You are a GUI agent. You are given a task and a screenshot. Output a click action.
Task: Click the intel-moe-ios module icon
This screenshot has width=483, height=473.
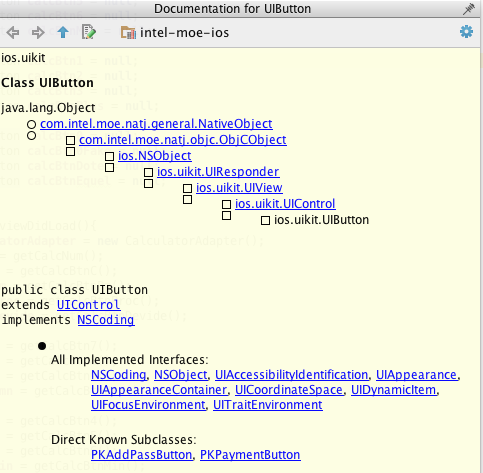(128, 33)
